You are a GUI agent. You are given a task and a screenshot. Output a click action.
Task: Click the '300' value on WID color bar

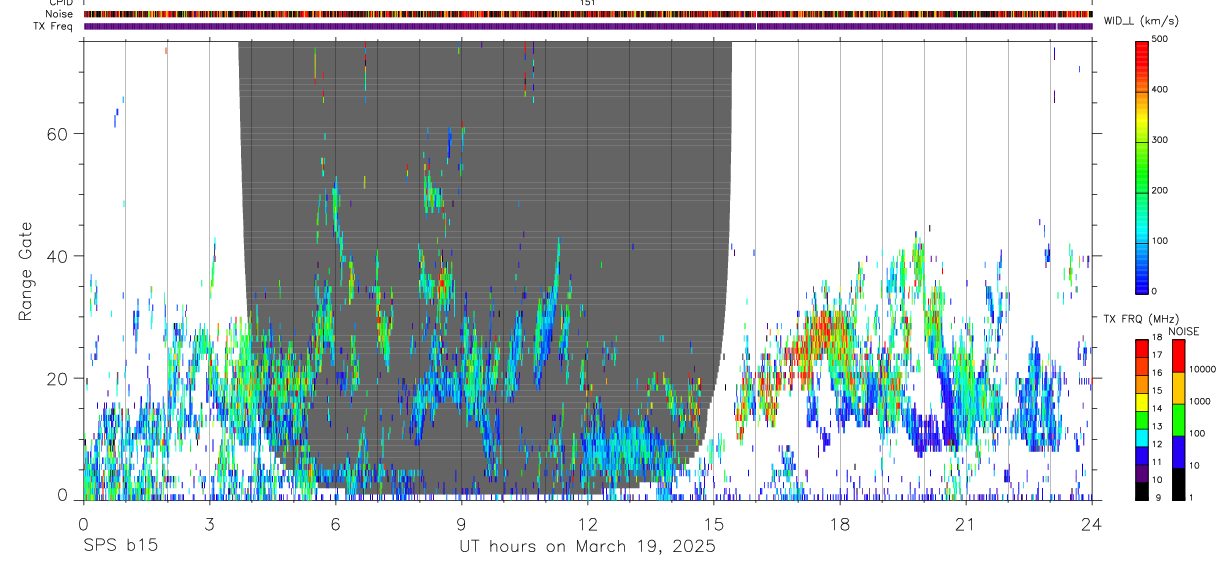click(x=1160, y=140)
